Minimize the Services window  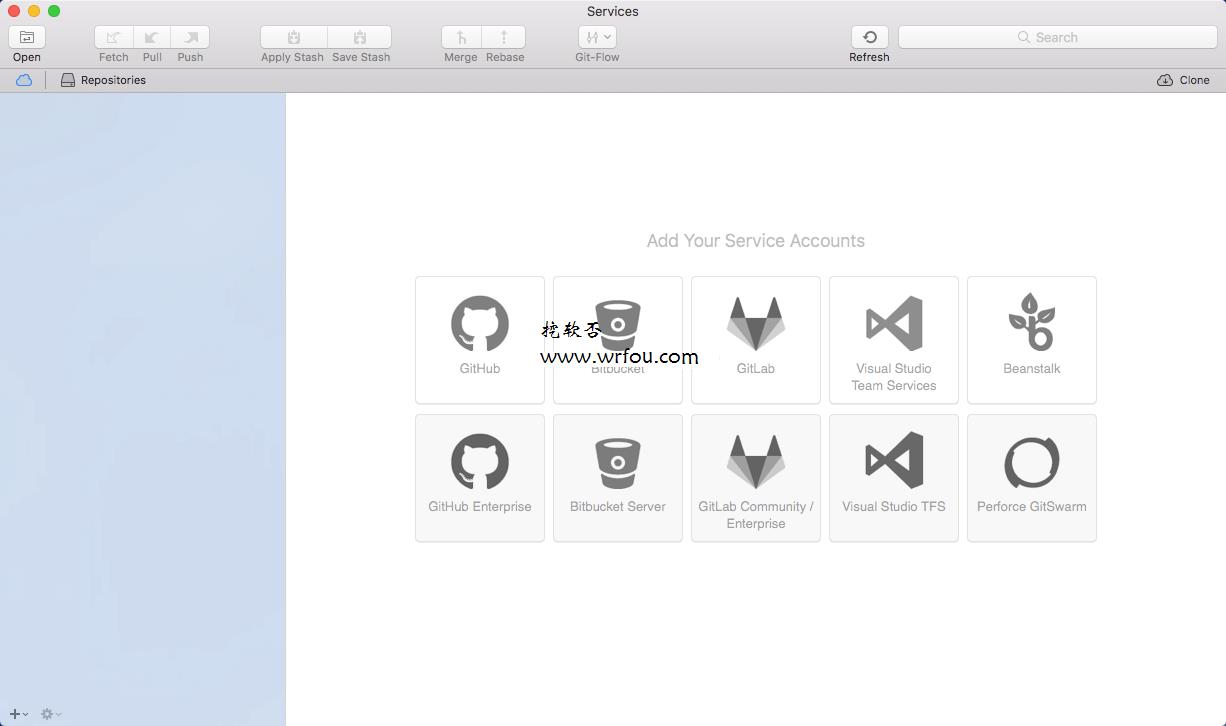pos(34,11)
